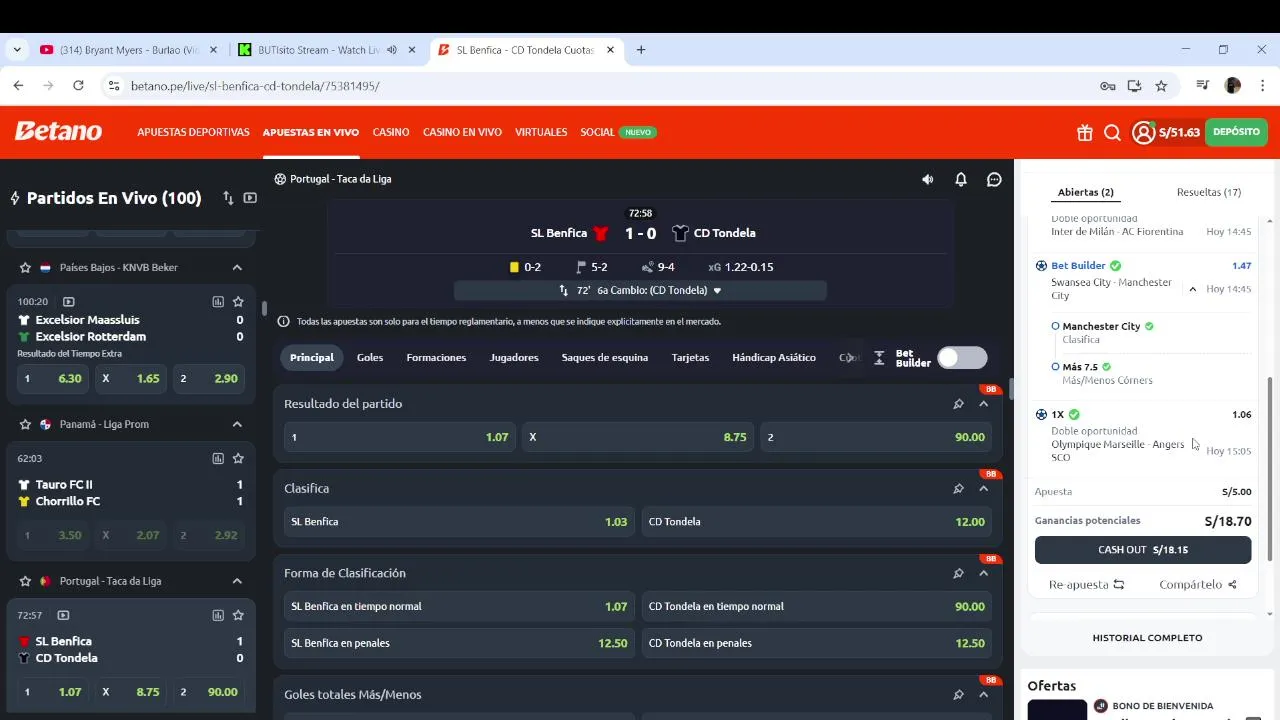Expand the 6a Cambio event dropdown
Image resolution: width=1280 pixels, height=720 pixels.
pos(640,290)
